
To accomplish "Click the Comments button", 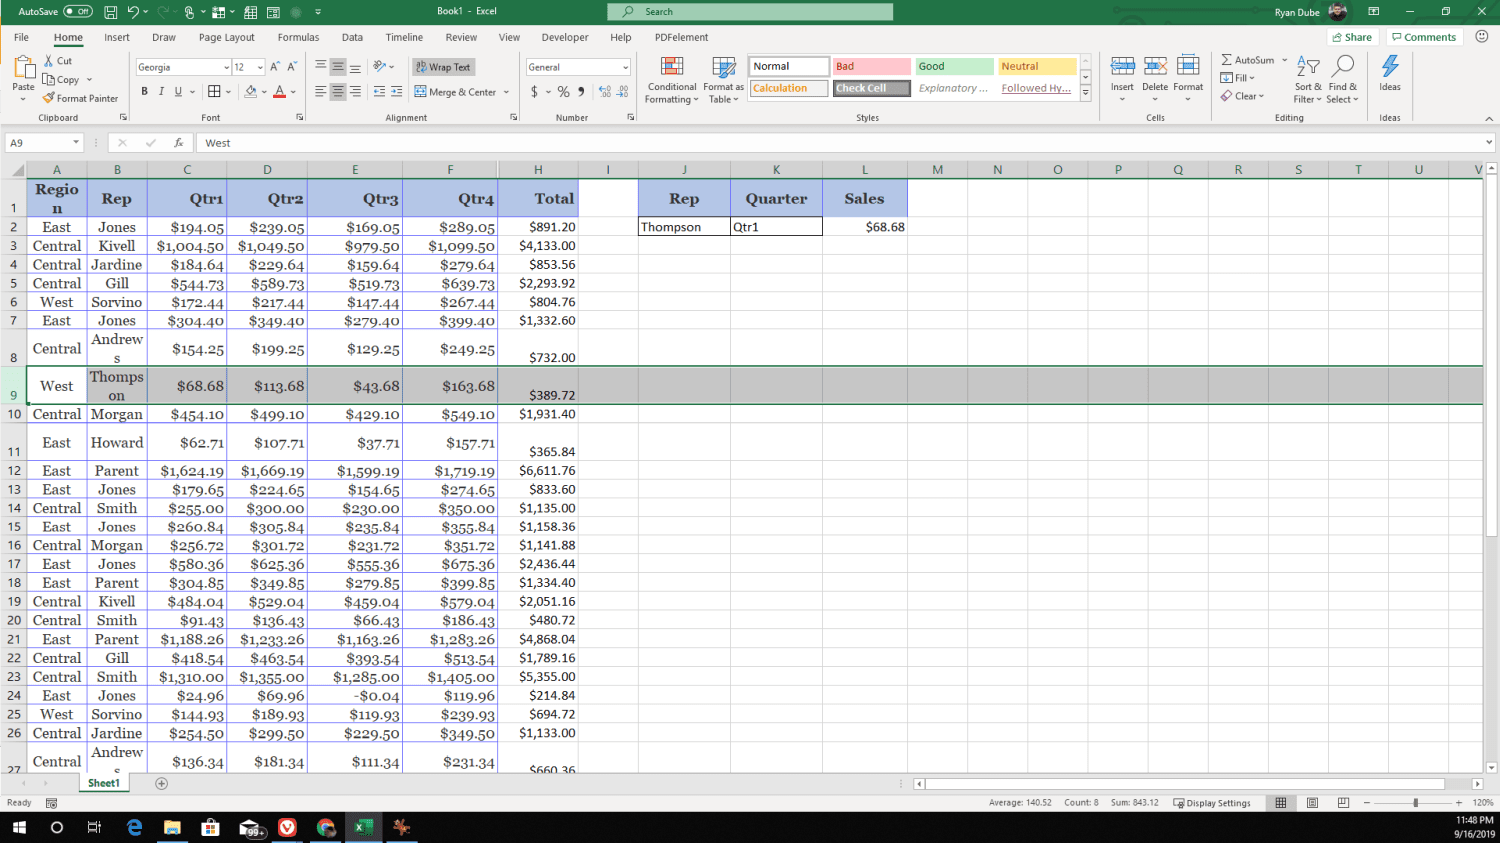I will click(1424, 37).
